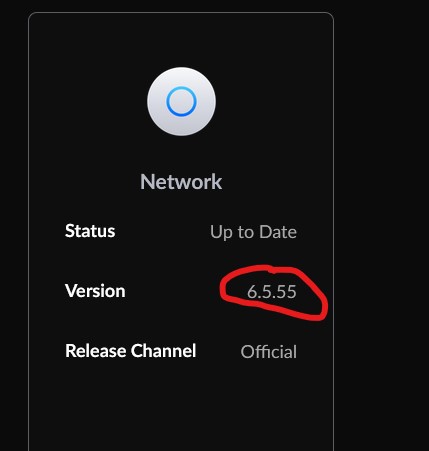Click the dark background right of the card
This screenshot has width=429, height=451.
382,225
